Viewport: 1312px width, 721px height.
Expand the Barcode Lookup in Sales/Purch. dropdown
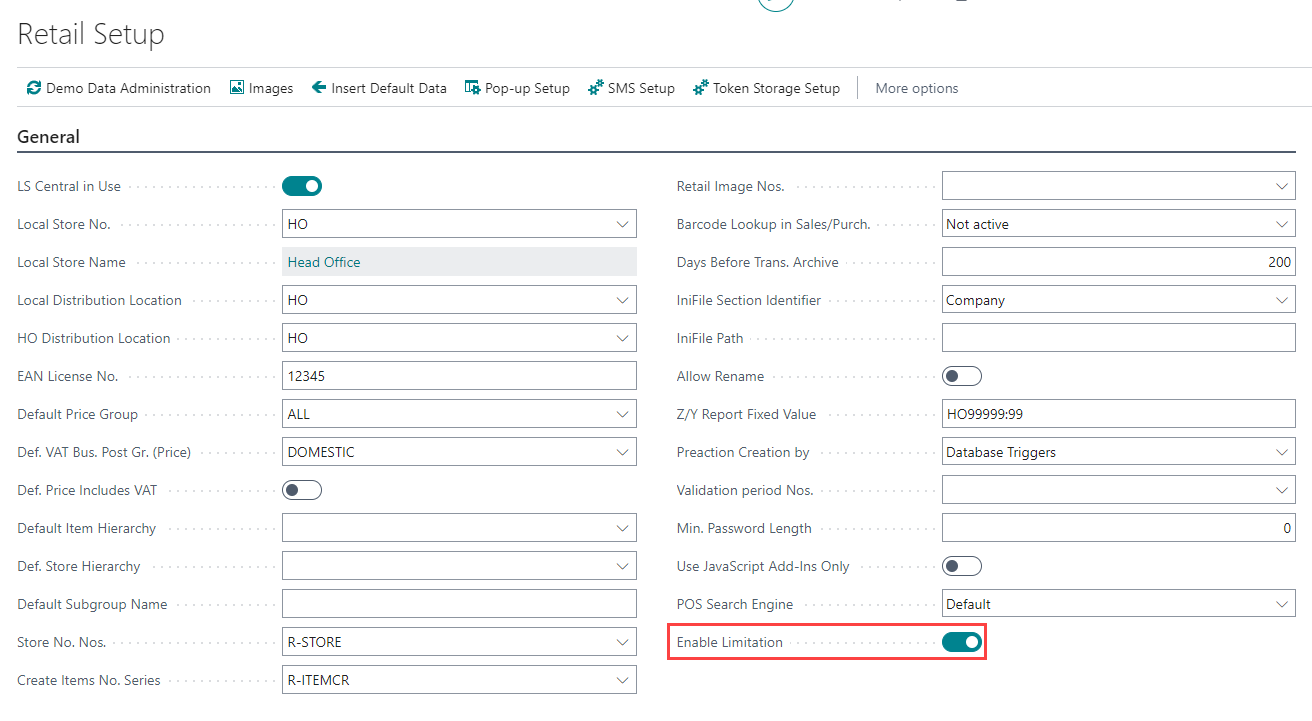click(1282, 224)
